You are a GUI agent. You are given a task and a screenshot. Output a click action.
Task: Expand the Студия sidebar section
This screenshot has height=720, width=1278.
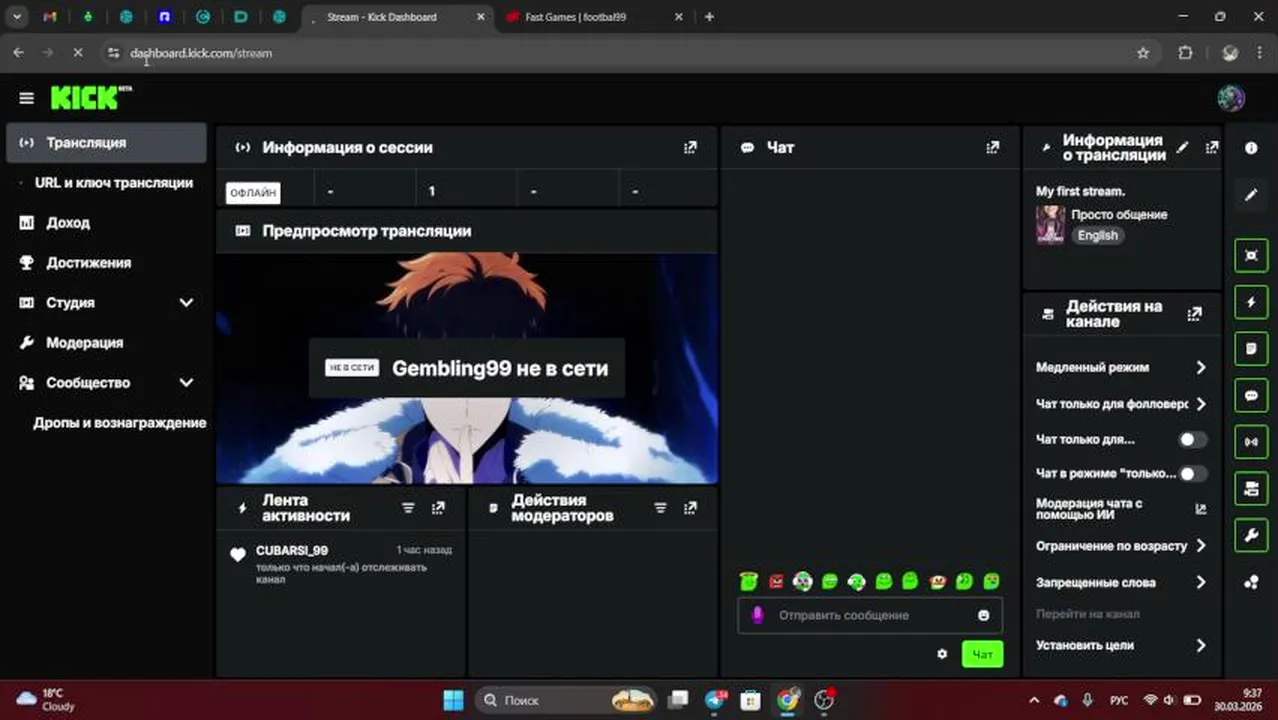coord(186,302)
